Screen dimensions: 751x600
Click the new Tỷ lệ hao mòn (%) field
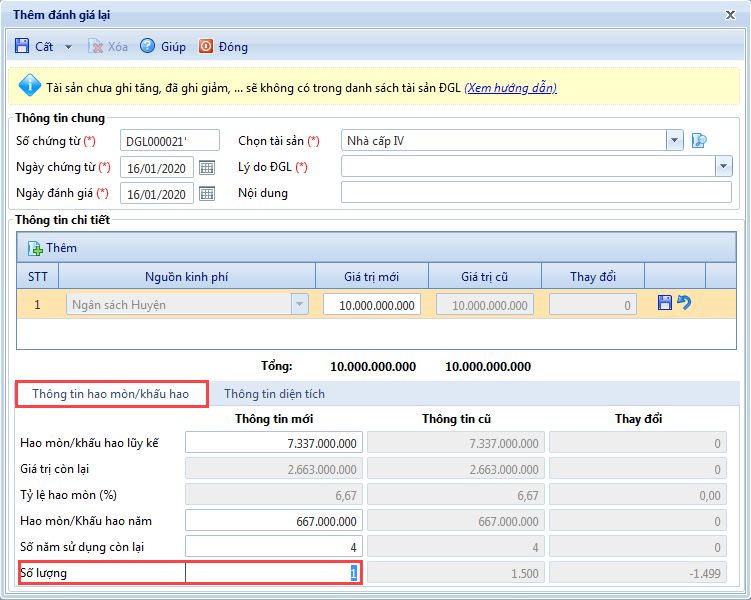(274, 494)
